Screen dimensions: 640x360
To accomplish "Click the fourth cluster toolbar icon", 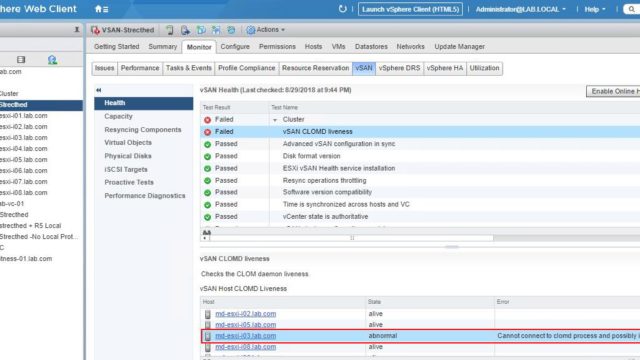I will [x=216, y=30].
